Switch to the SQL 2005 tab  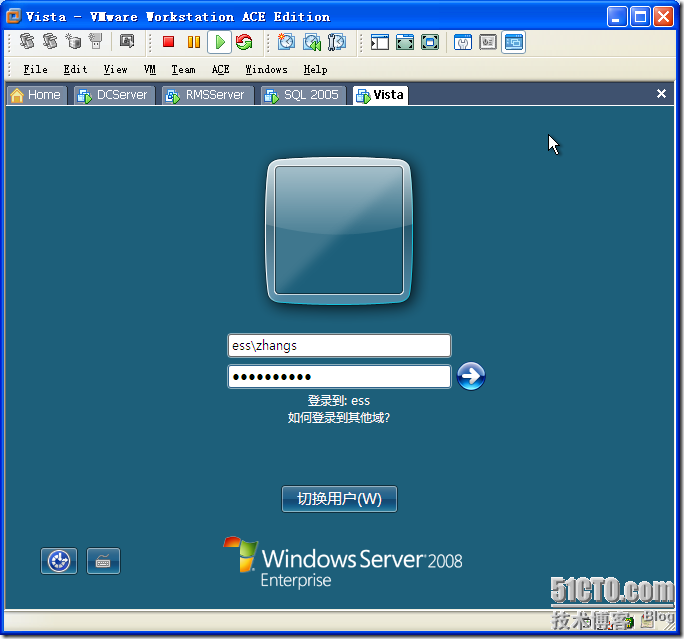coord(303,95)
